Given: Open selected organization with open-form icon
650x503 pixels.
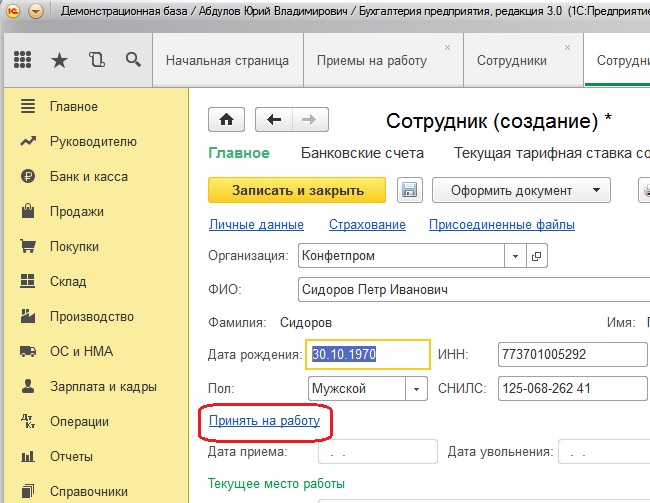Looking at the screenshot, I should (536, 256).
